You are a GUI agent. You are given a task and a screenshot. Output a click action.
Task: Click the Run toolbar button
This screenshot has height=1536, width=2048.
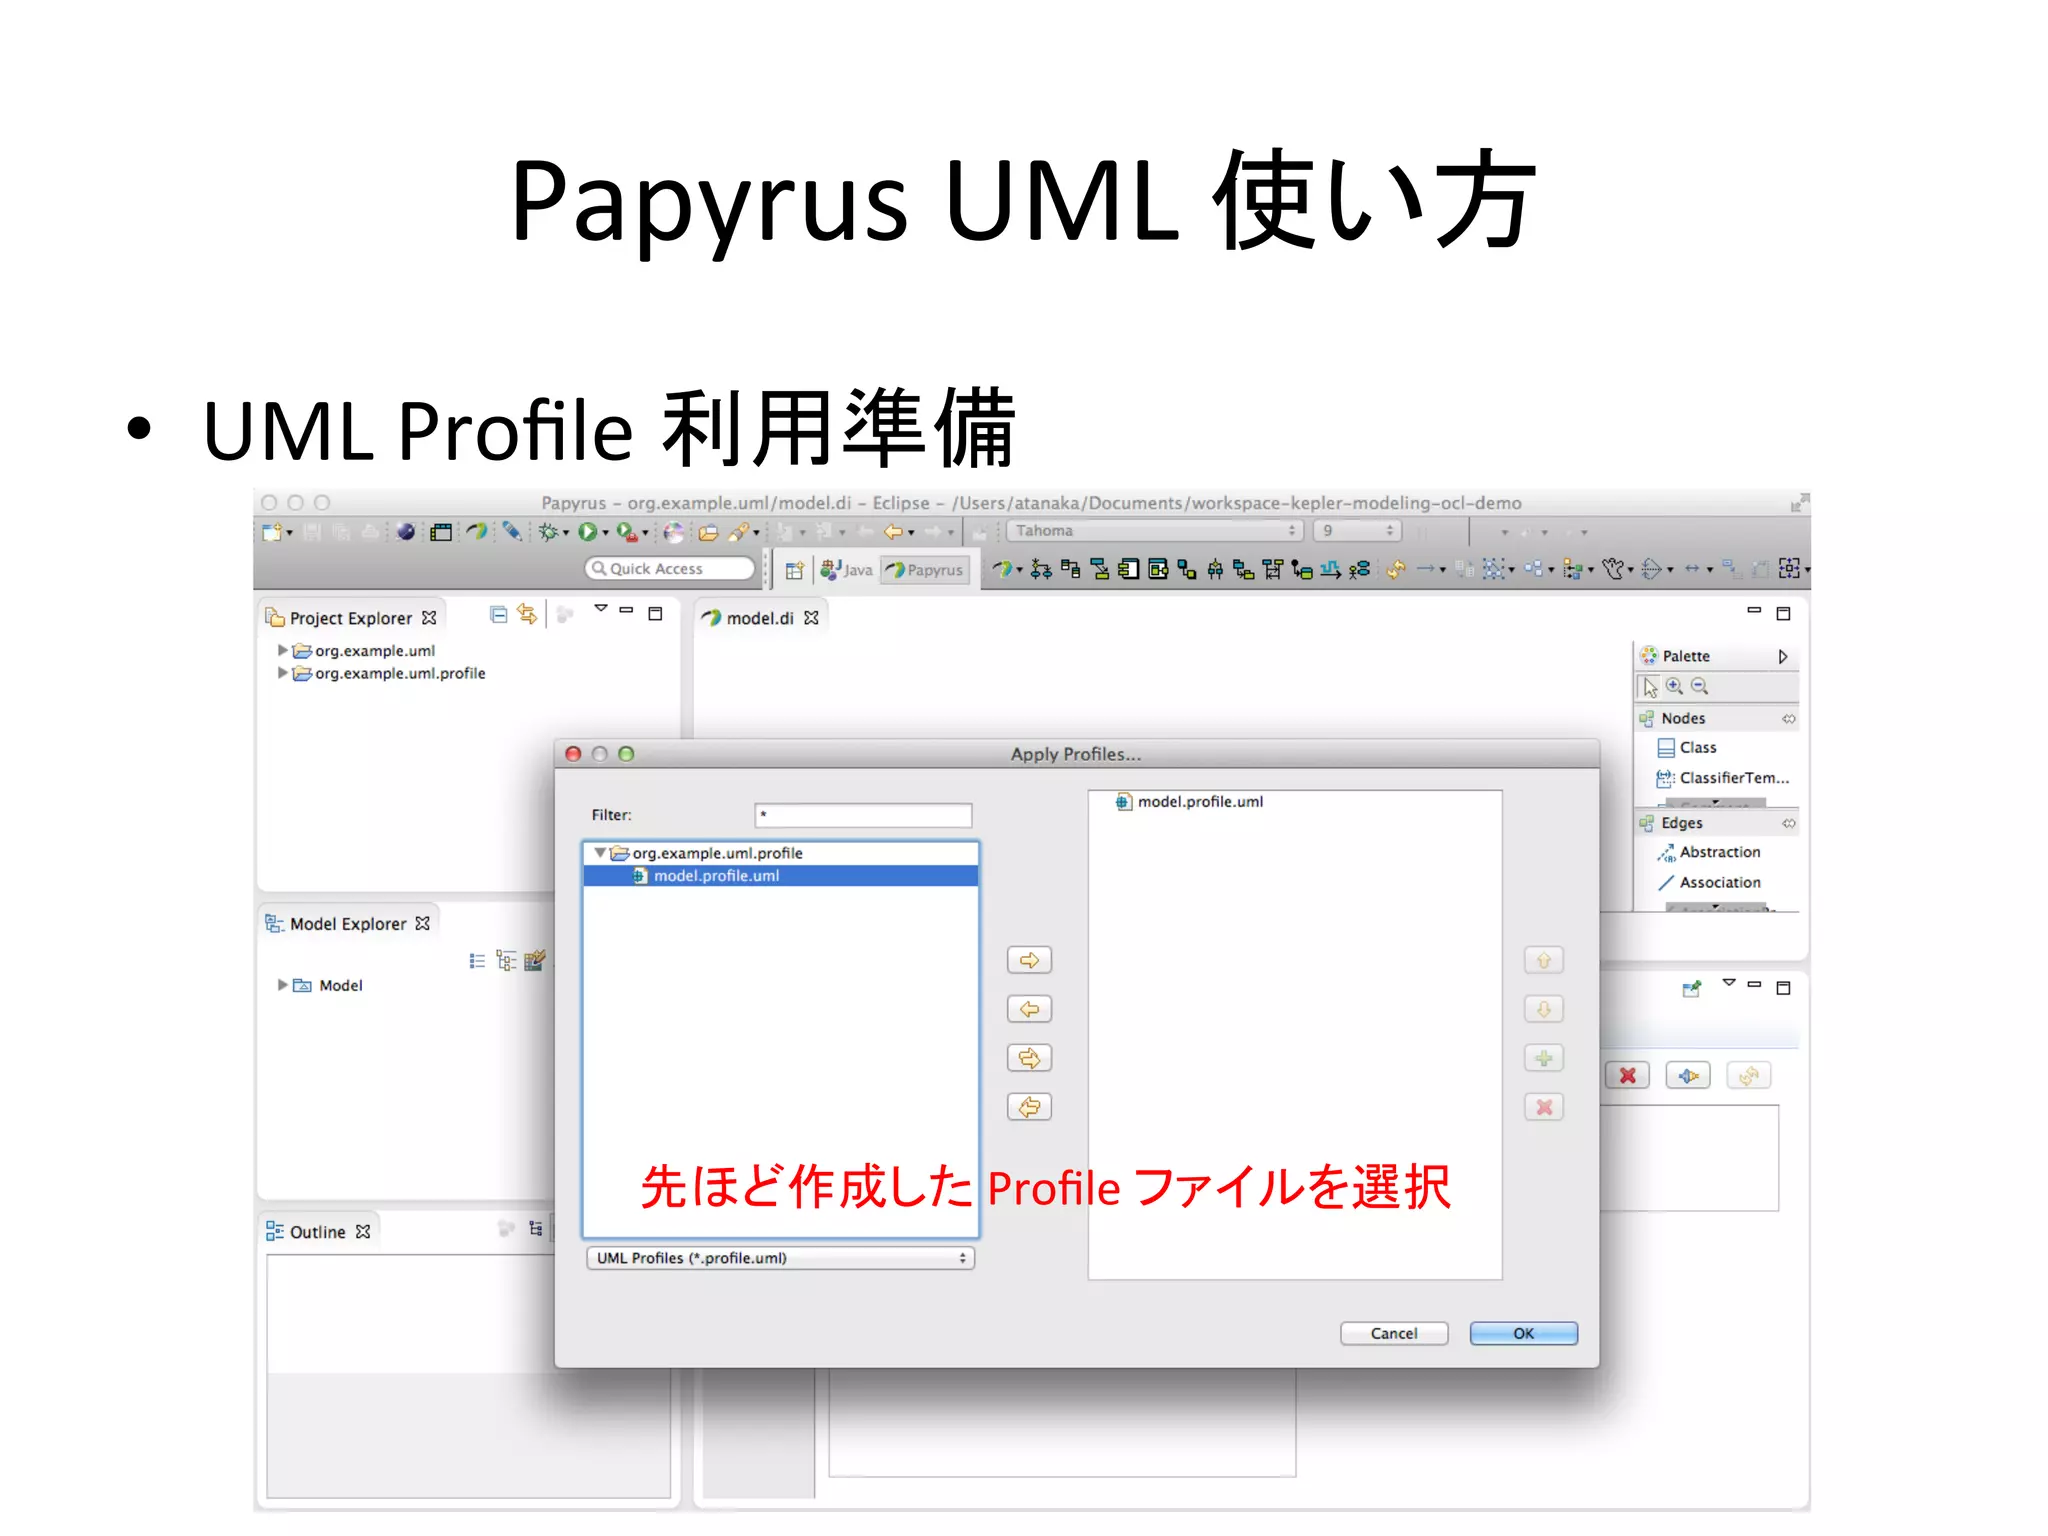[x=588, y=532]
